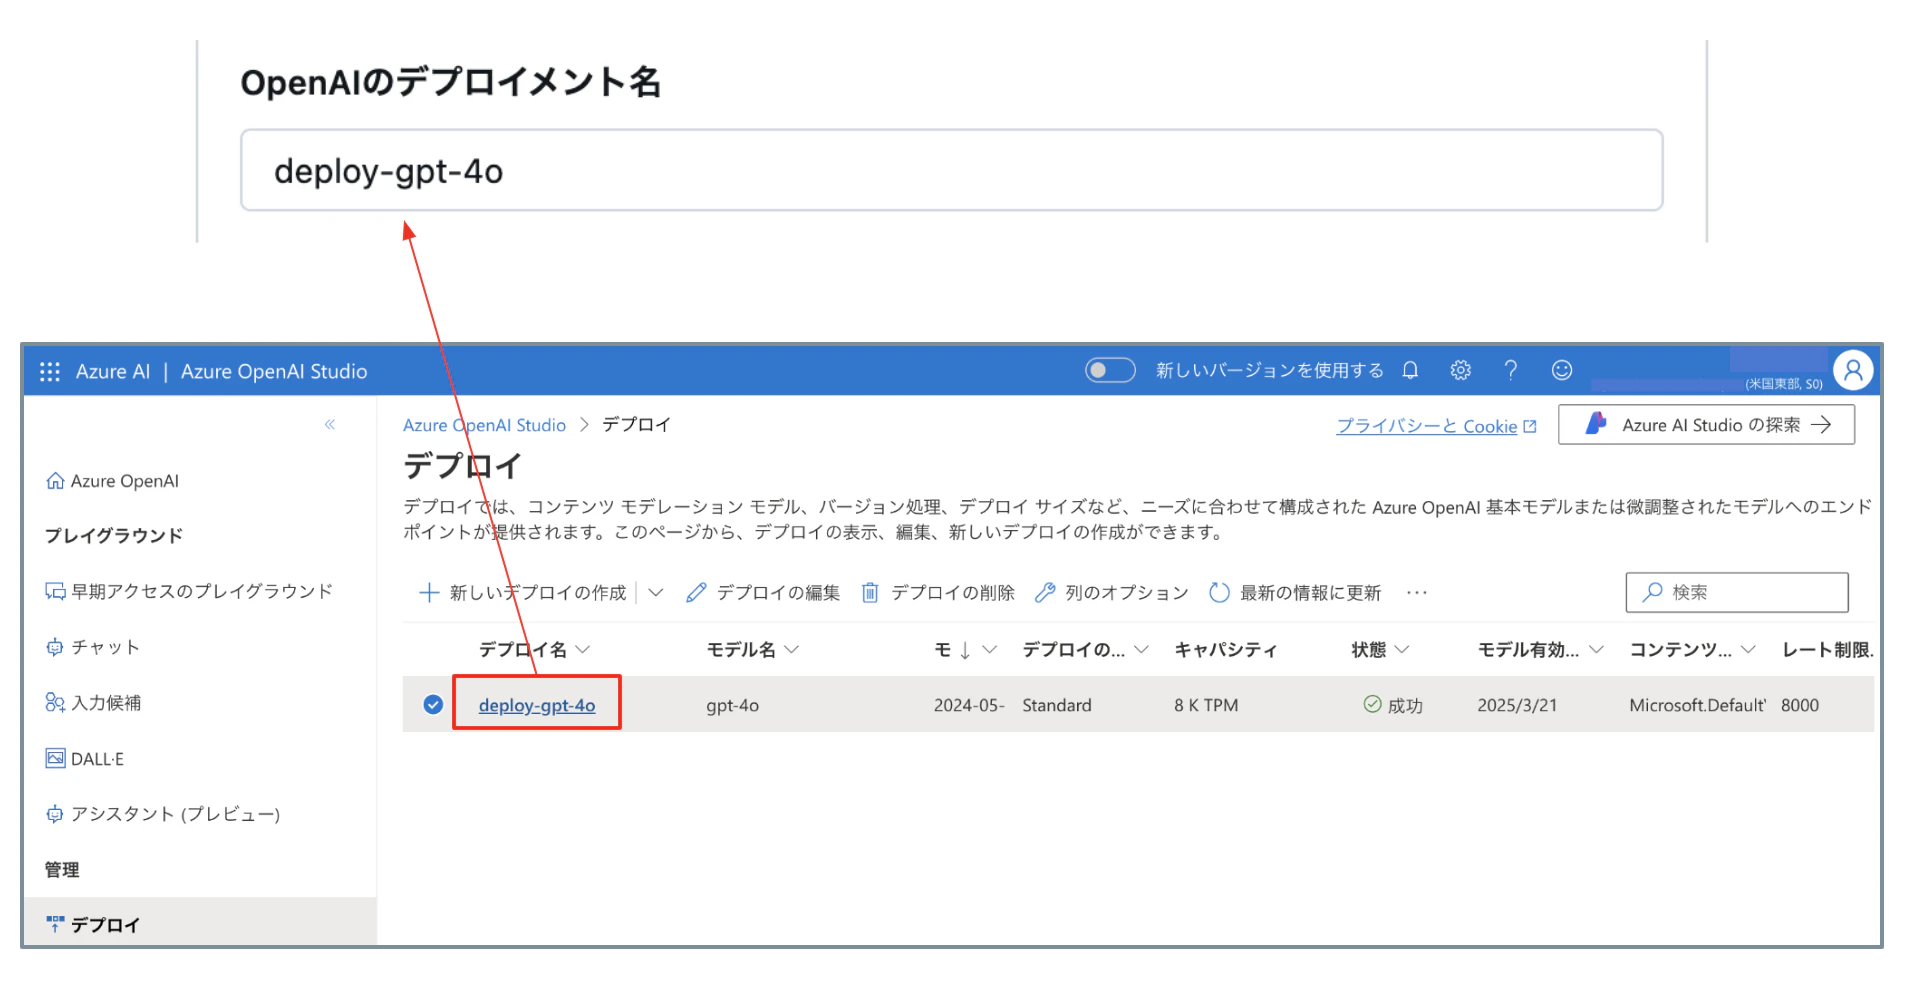Open 列のオプション toolbar button
The height and width of the screenshot is (982, 1906).
1112,593
